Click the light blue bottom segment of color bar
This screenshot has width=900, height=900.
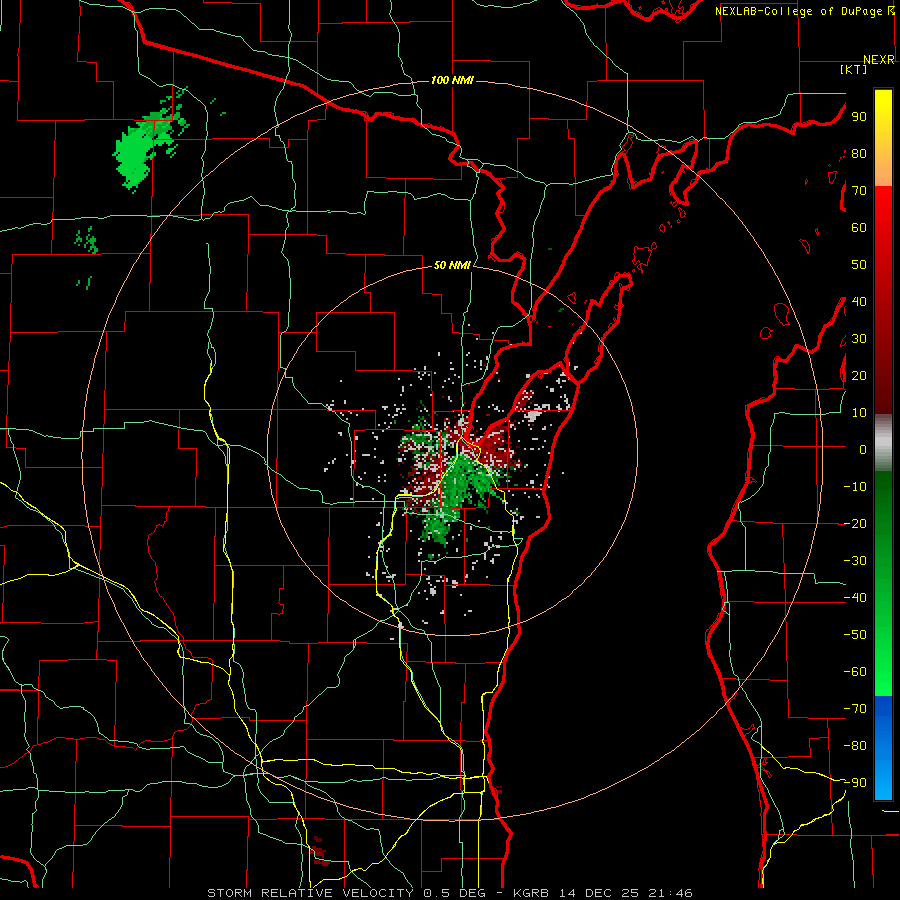tap(883, 781)
